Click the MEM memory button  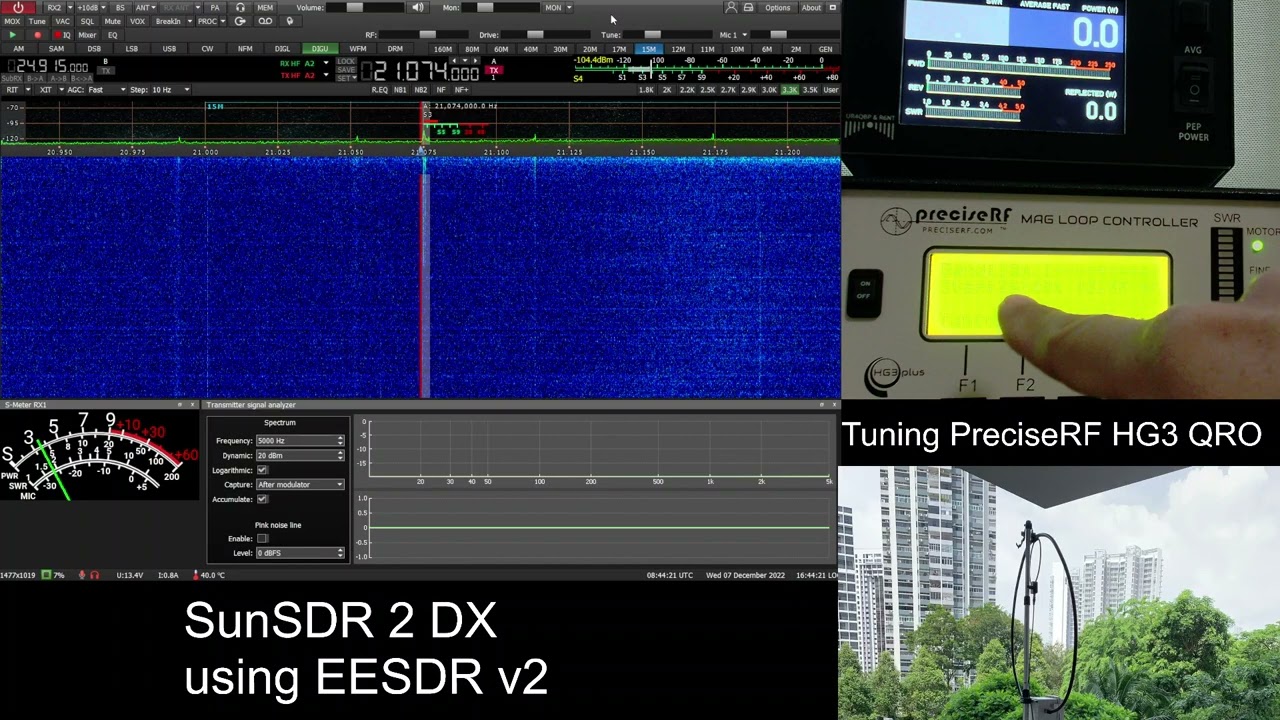(x=265, y=8)
